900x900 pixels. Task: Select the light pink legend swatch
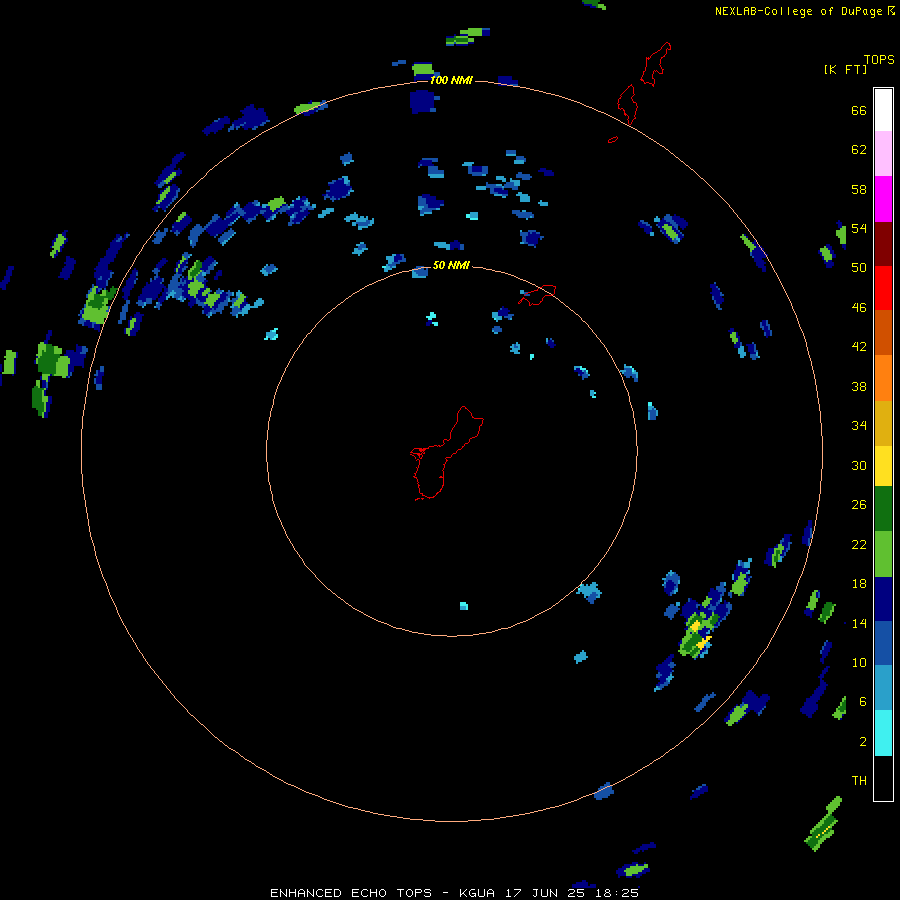[883, 154]
